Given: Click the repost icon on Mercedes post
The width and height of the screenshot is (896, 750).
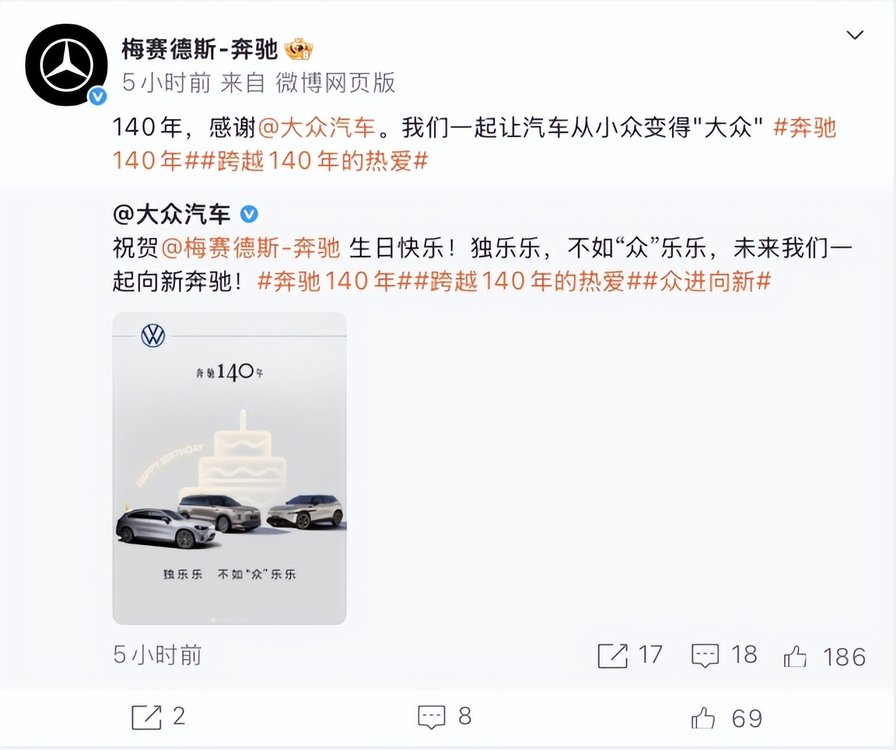Looking at the screenshot, I should 146,717.
